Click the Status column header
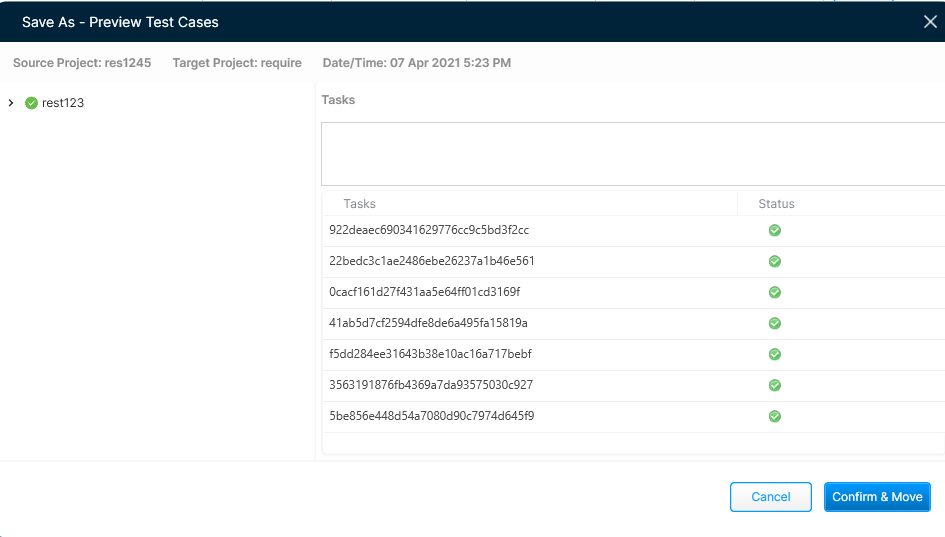The width and height of the screenshot is (945, 537). click(x=776, y=204)
